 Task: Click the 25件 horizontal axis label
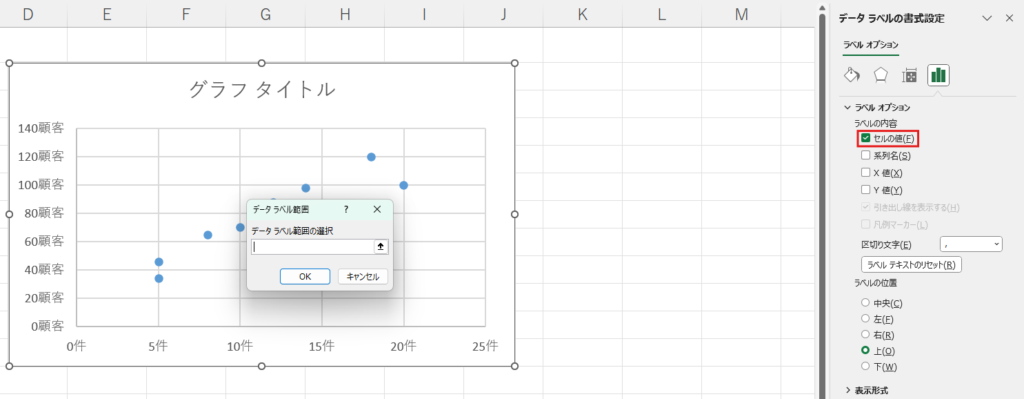485,346
